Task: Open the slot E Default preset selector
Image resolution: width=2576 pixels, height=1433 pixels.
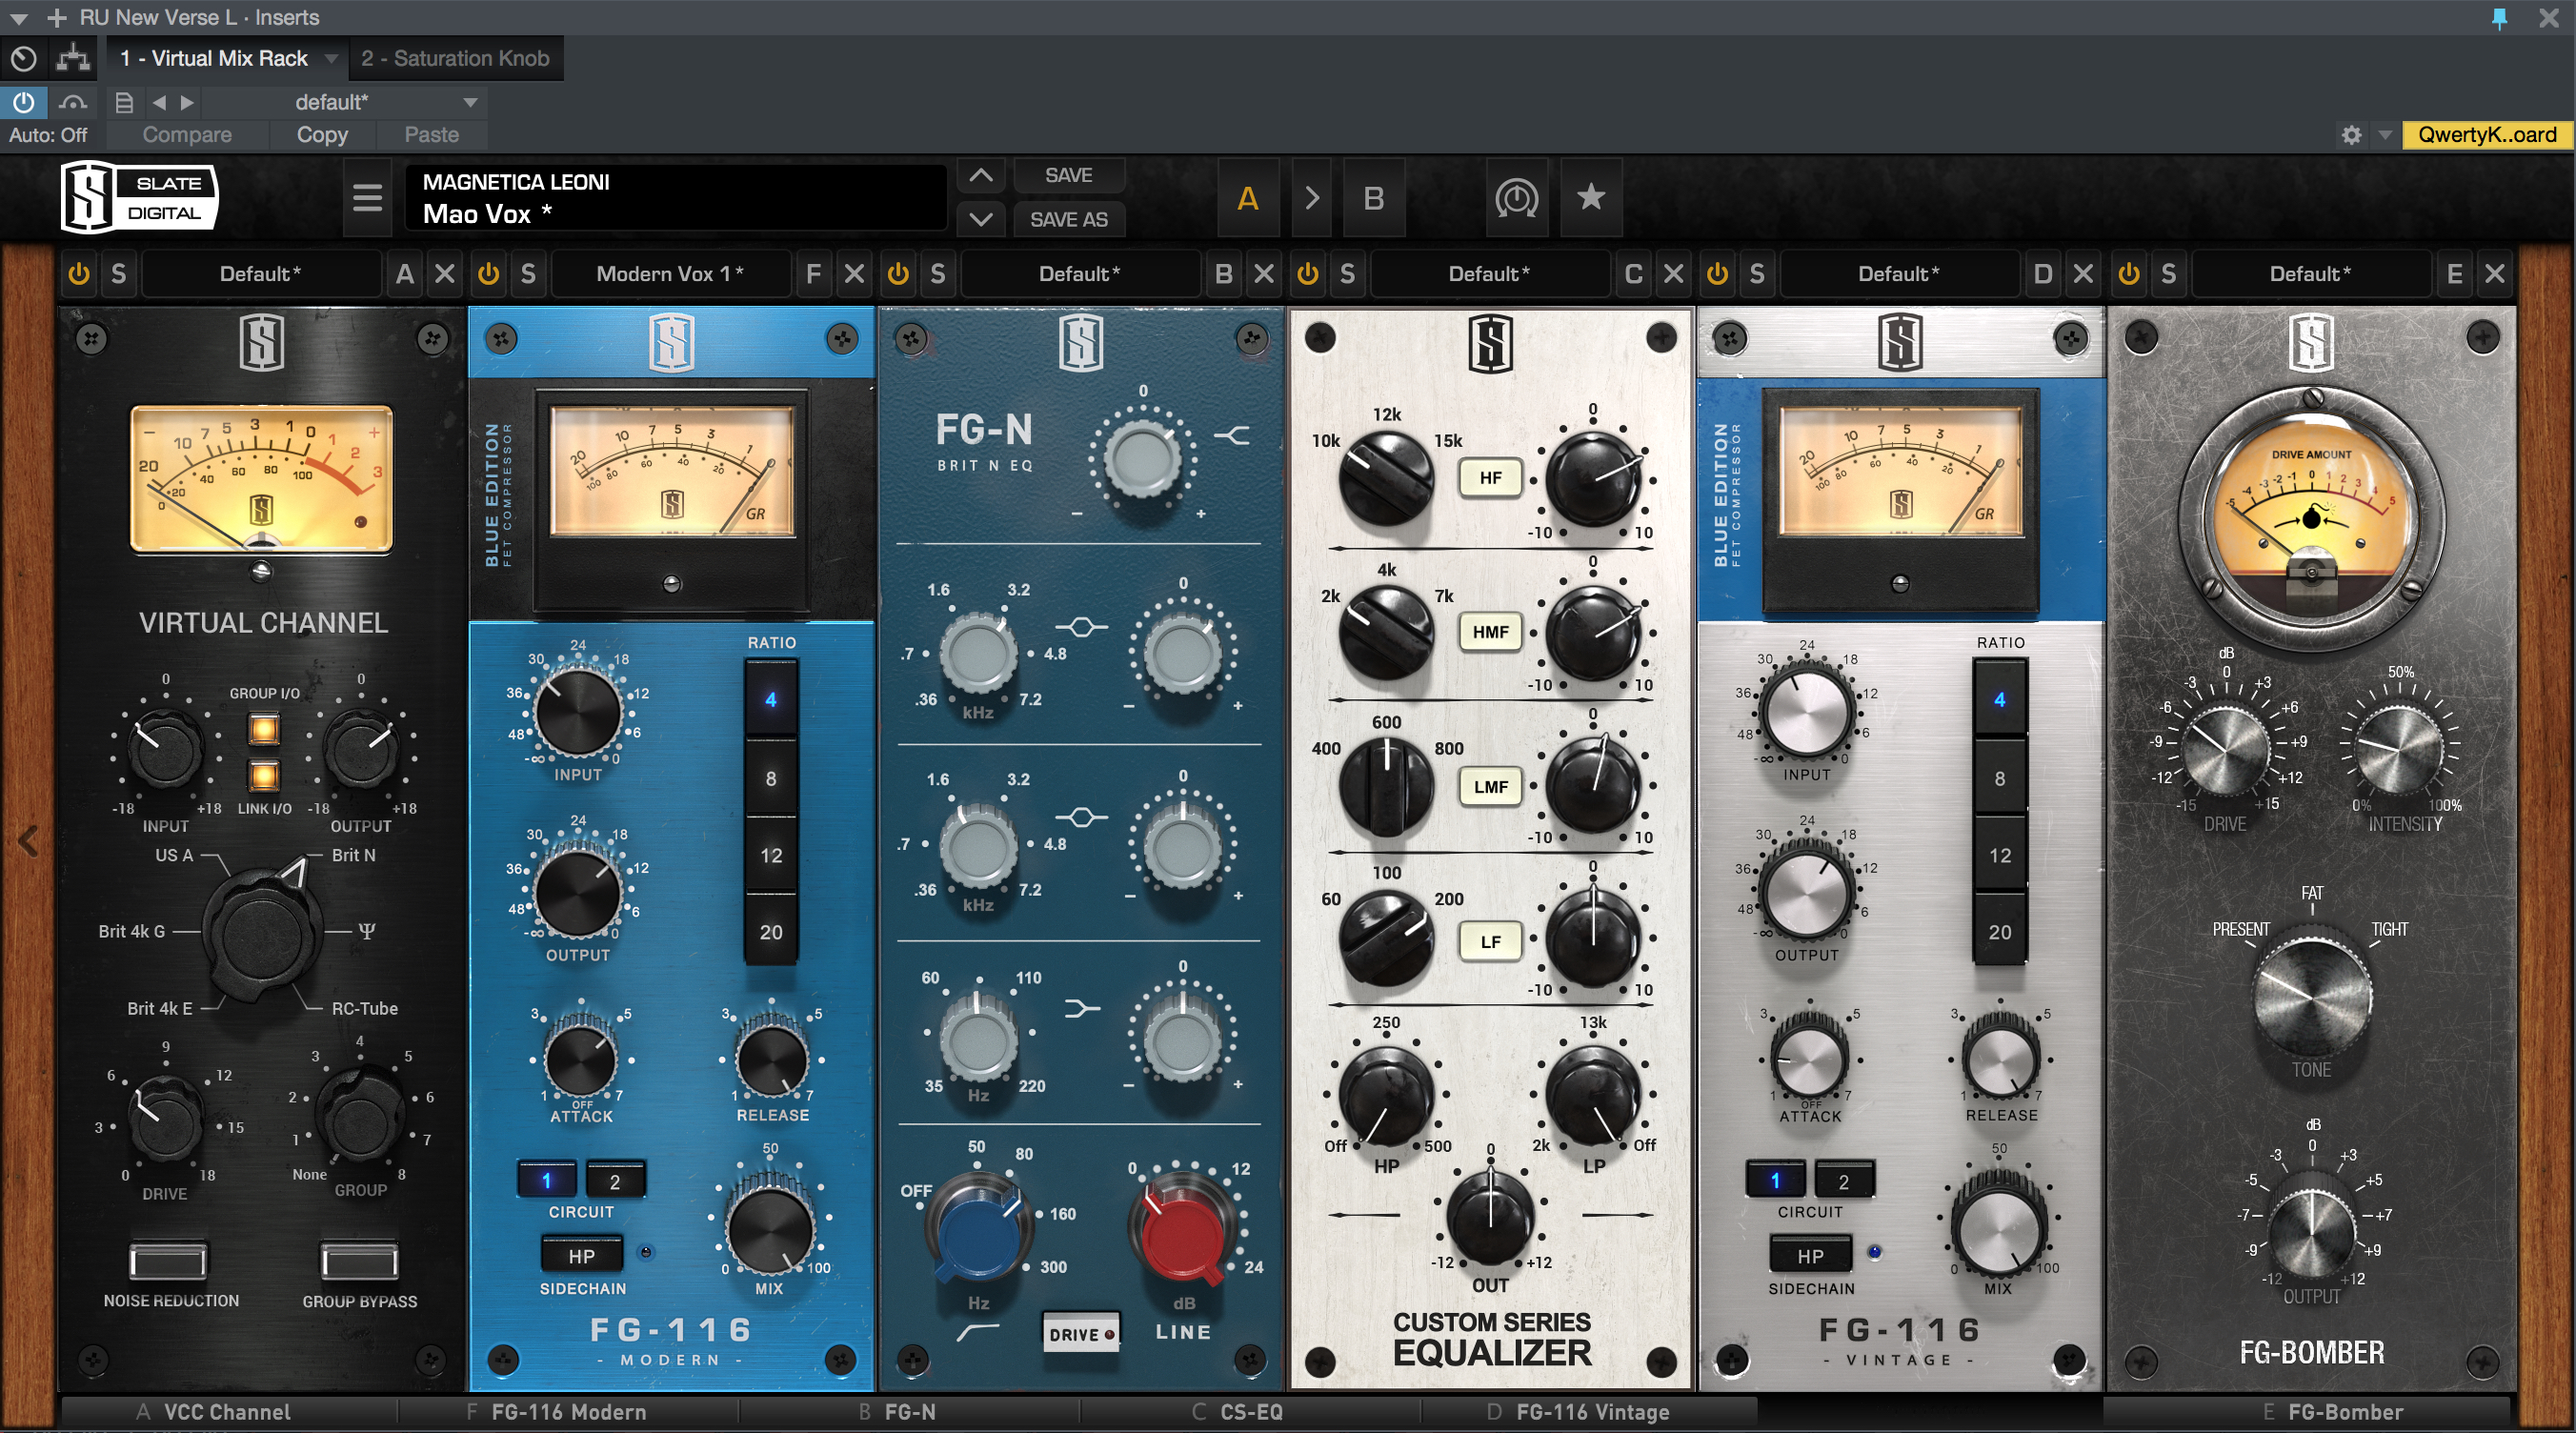Action: tap(2310, 273)
